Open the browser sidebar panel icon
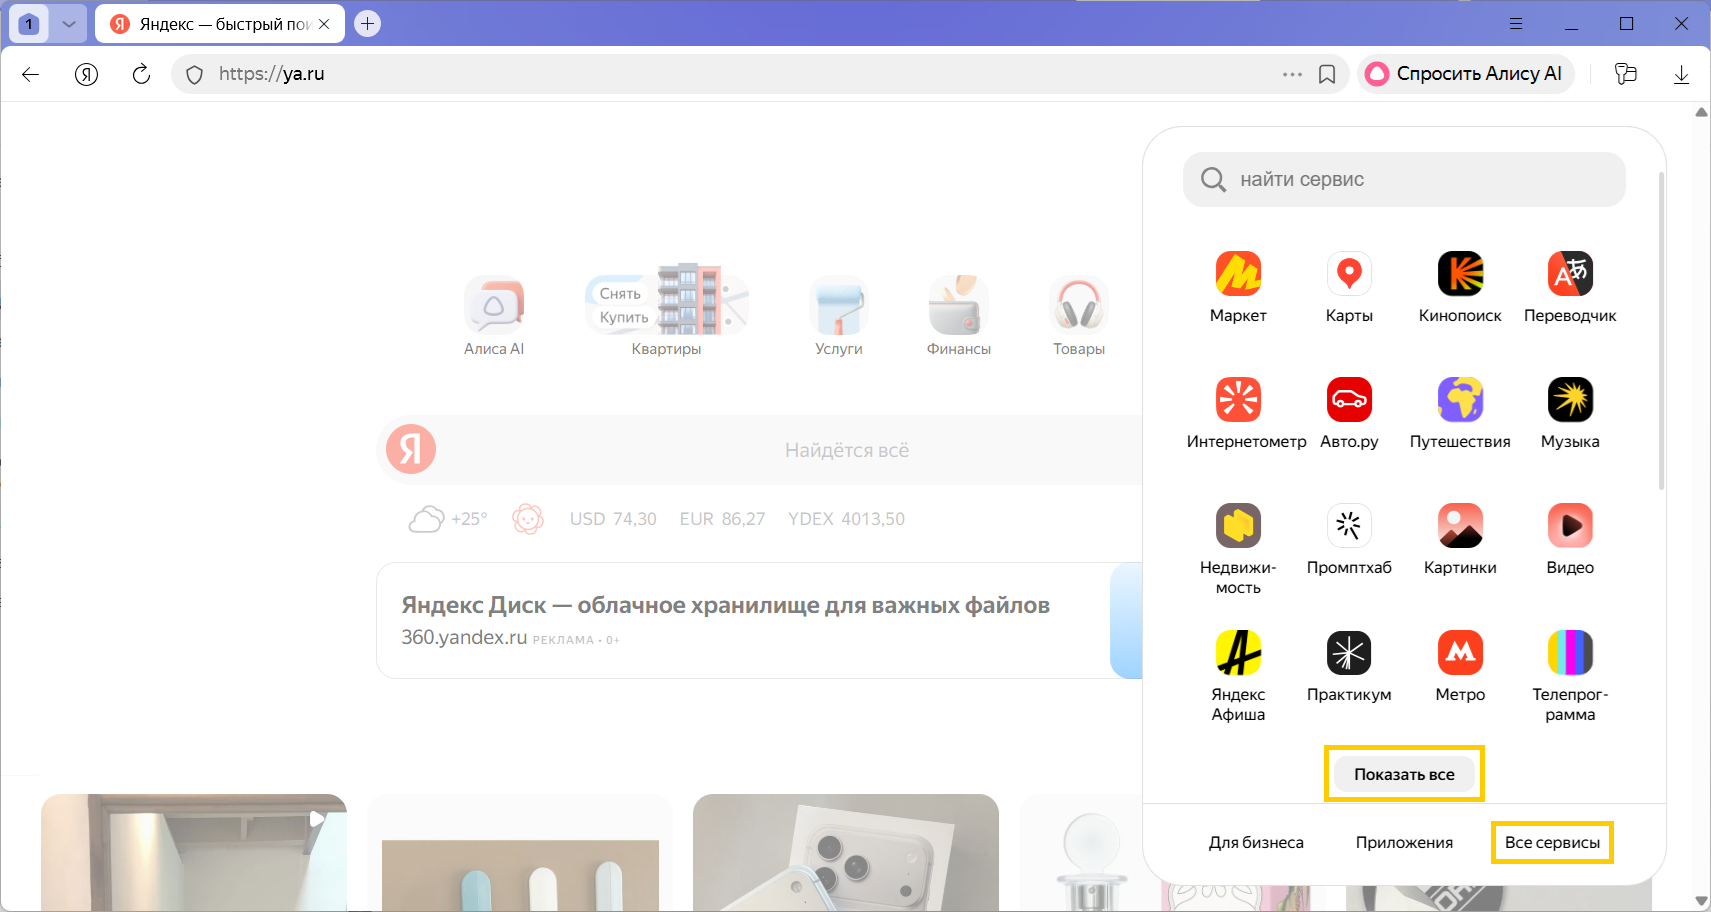Image resolution: width=1711 pixels, height=912 pixels. pos(1626,74)
